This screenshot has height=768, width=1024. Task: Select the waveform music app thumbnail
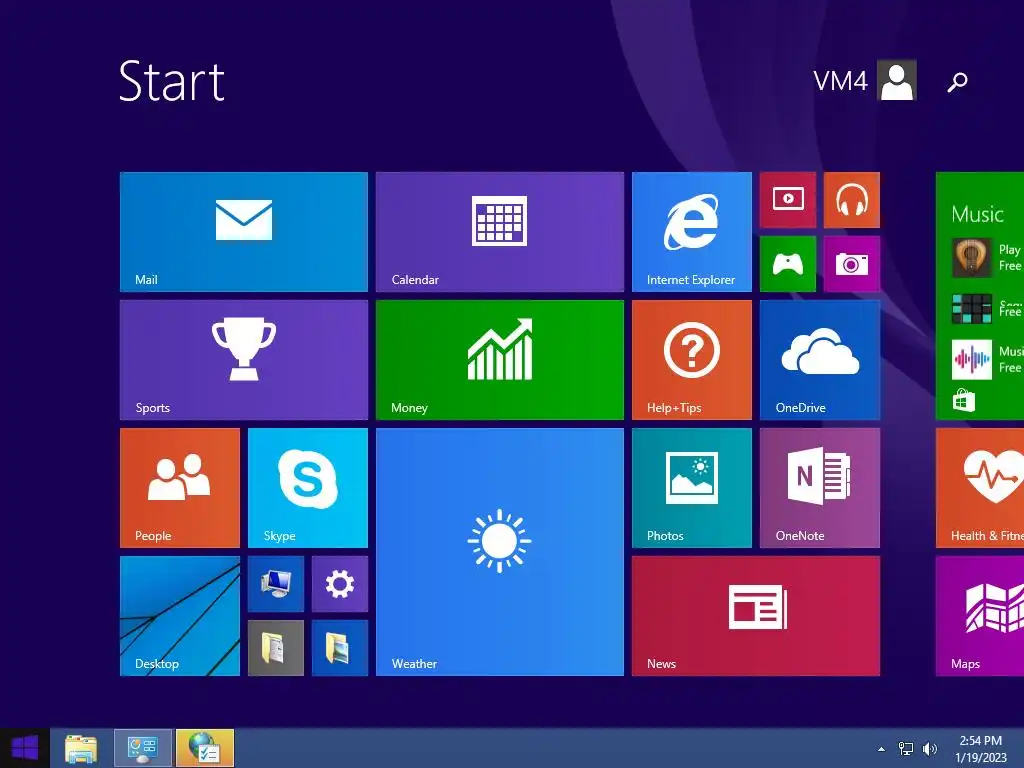tap(972, 359)
